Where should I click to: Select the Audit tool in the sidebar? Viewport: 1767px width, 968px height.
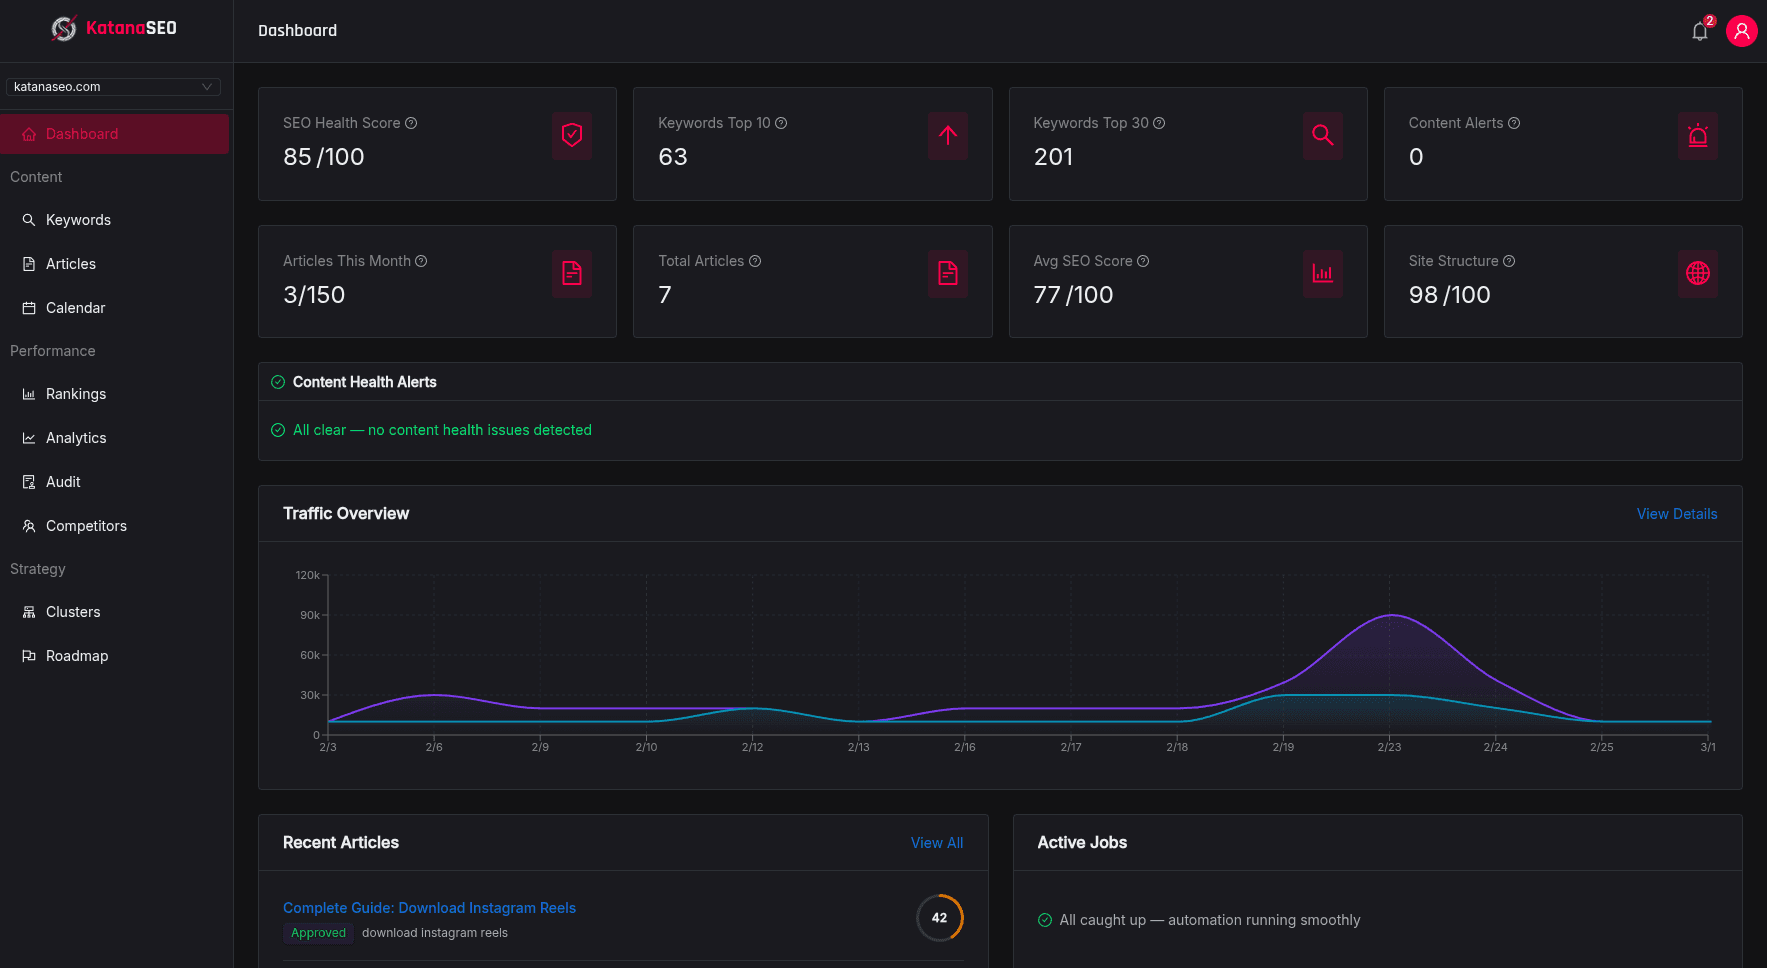[64, 481]
